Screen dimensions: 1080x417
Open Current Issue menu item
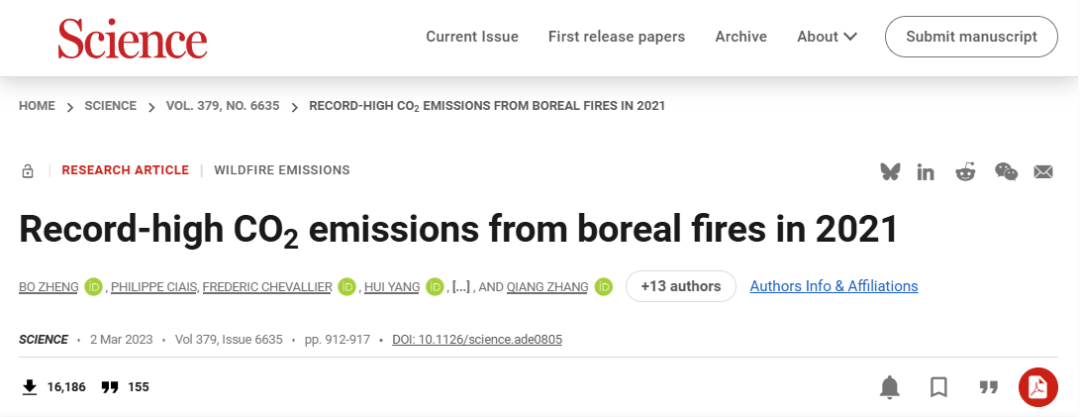472,37
